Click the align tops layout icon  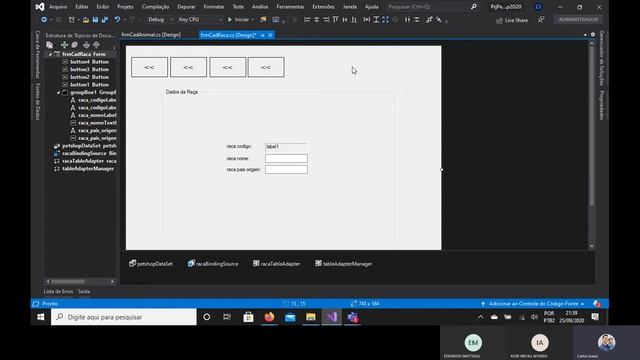coord(335,20)
